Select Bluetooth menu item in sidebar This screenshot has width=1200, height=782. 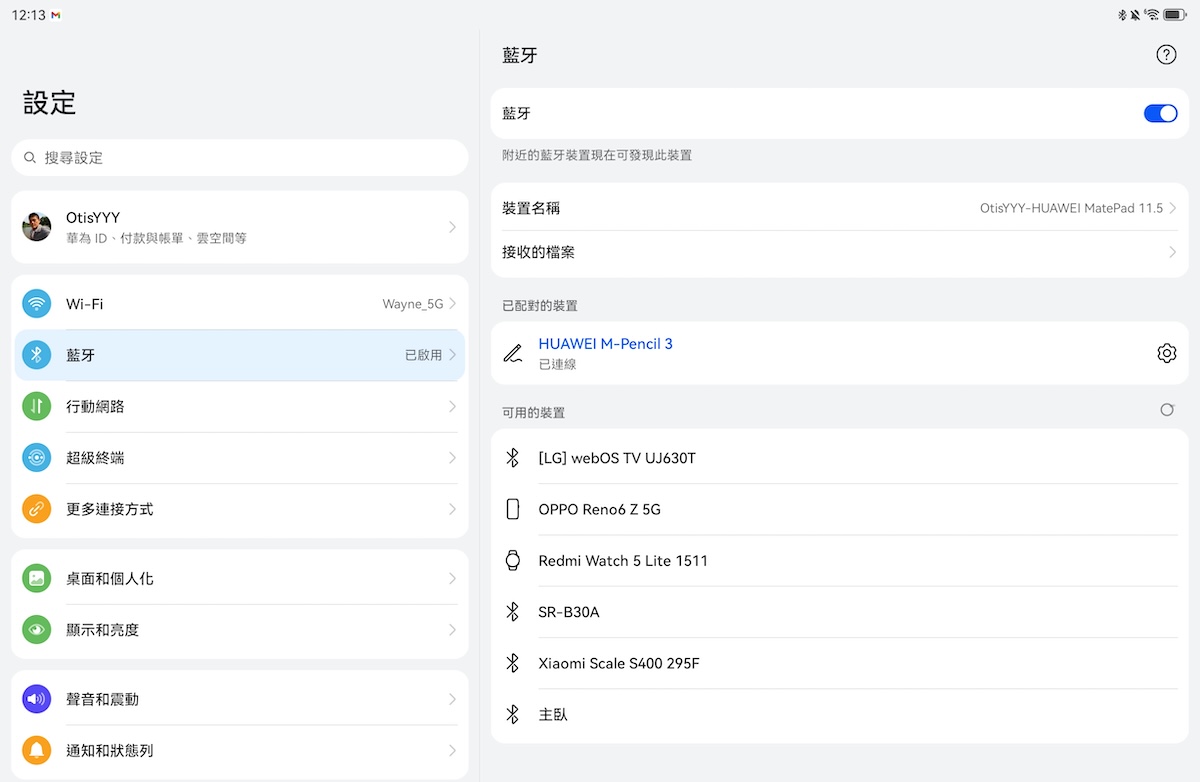point(239,355)
